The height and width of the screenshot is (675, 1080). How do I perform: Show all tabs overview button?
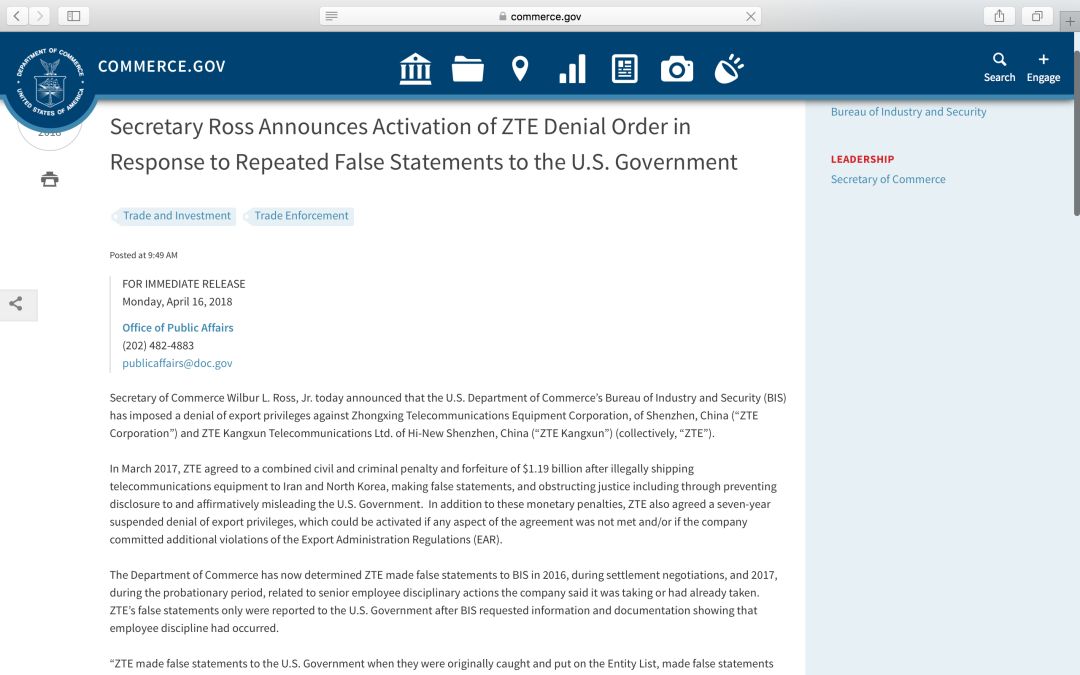point(1037,16)
